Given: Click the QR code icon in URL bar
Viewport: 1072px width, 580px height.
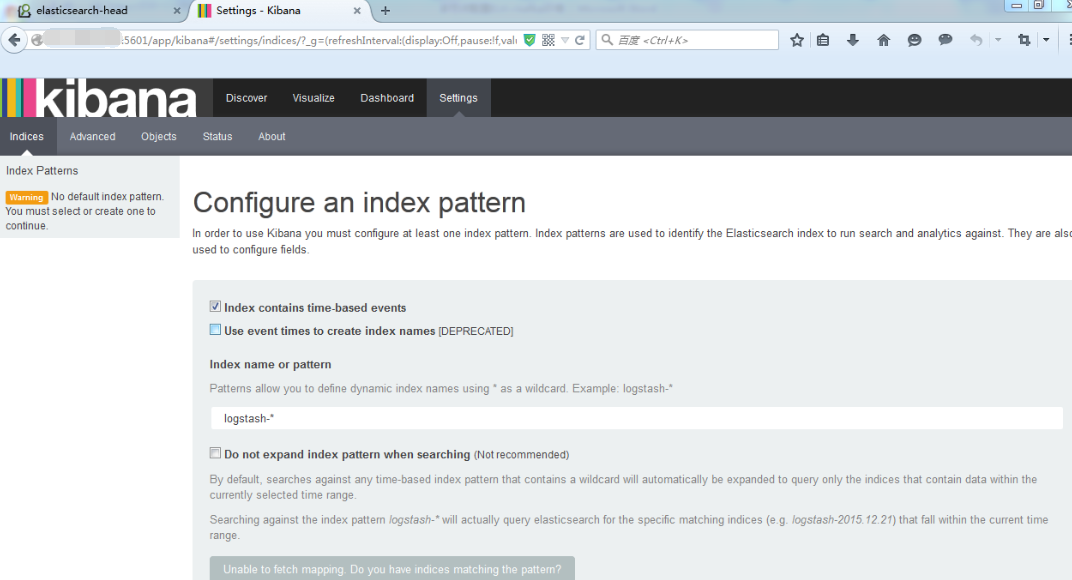Looking at the screenshot, I should (548, 40).
